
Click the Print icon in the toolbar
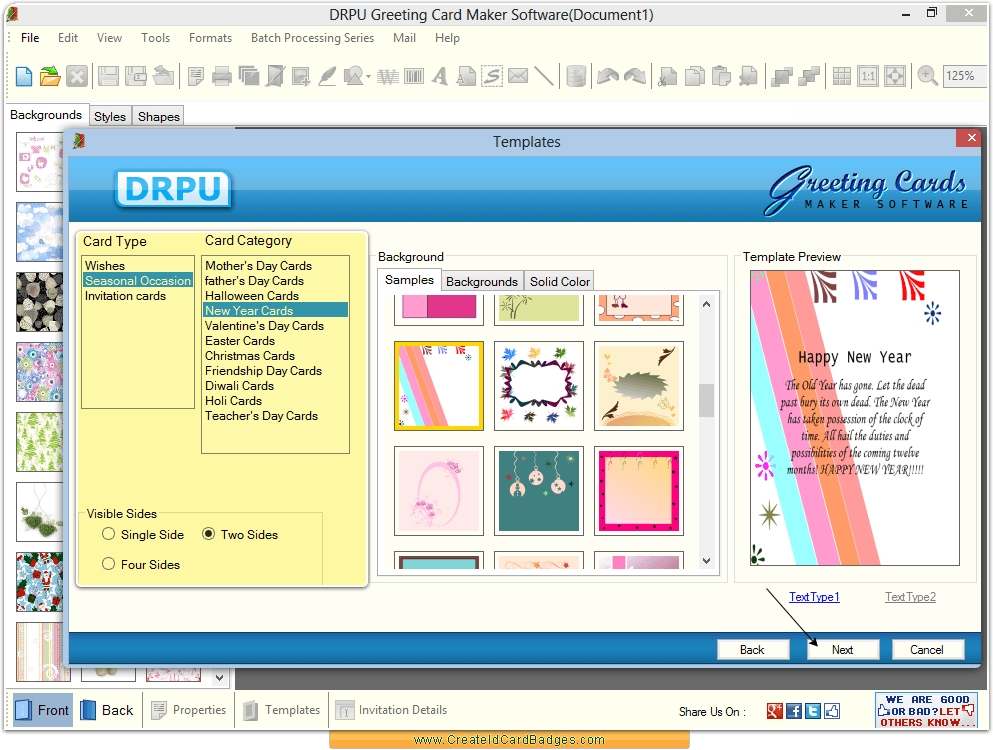coord(222,77)
